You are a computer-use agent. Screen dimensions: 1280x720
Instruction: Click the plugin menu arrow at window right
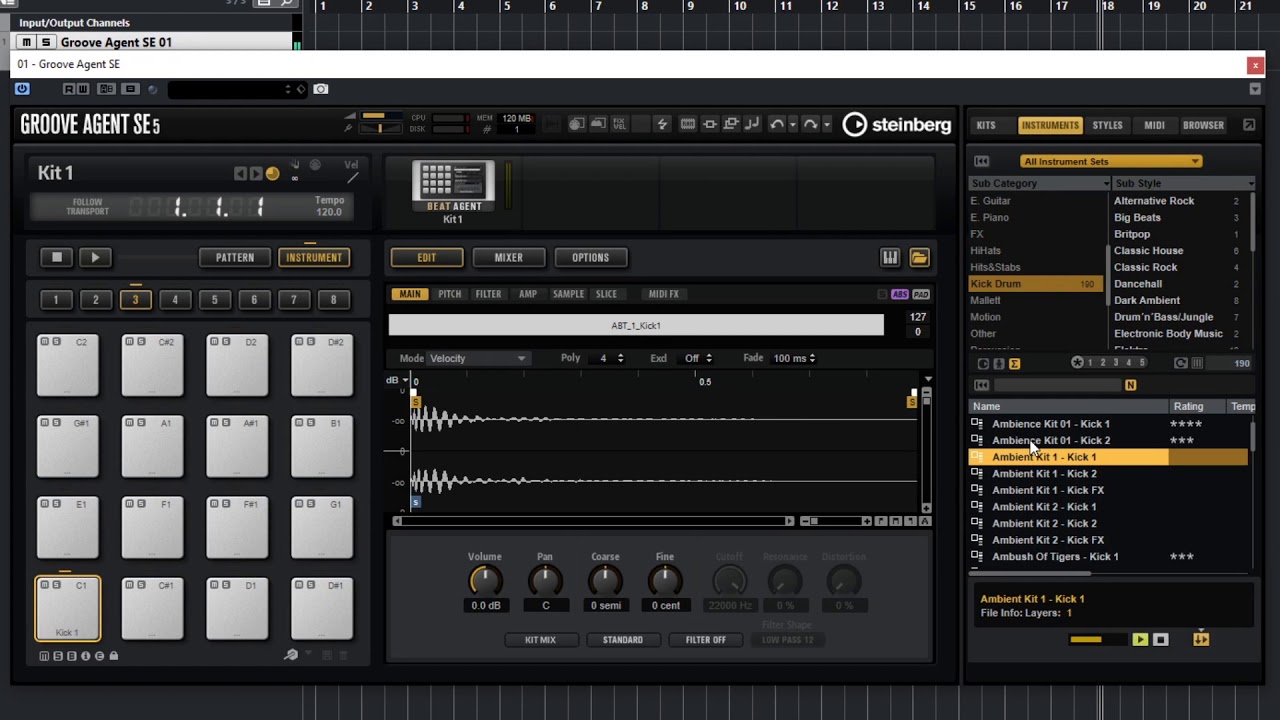pos(1255,89)
